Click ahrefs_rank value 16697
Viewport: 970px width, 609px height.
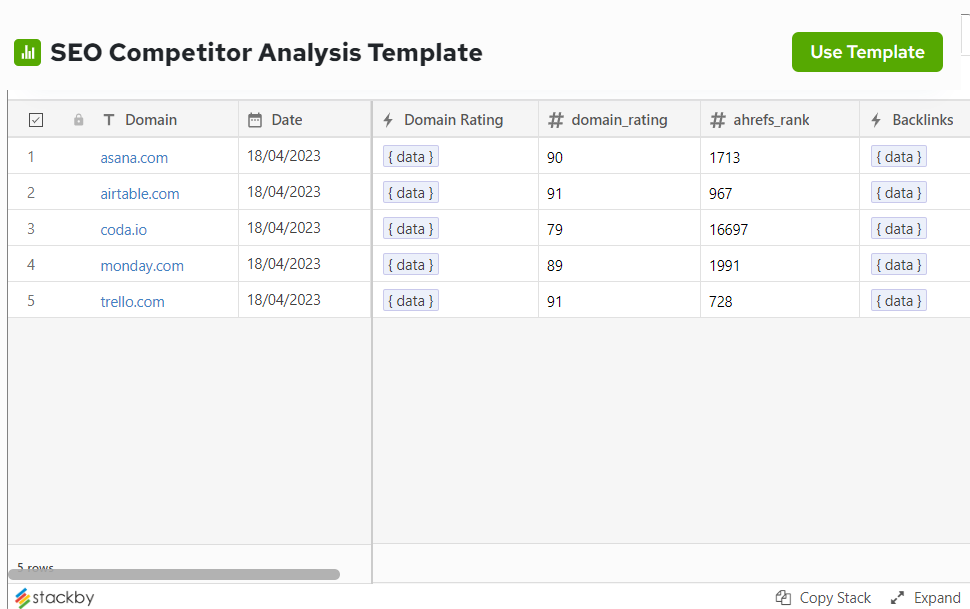(x=729, y=230)
